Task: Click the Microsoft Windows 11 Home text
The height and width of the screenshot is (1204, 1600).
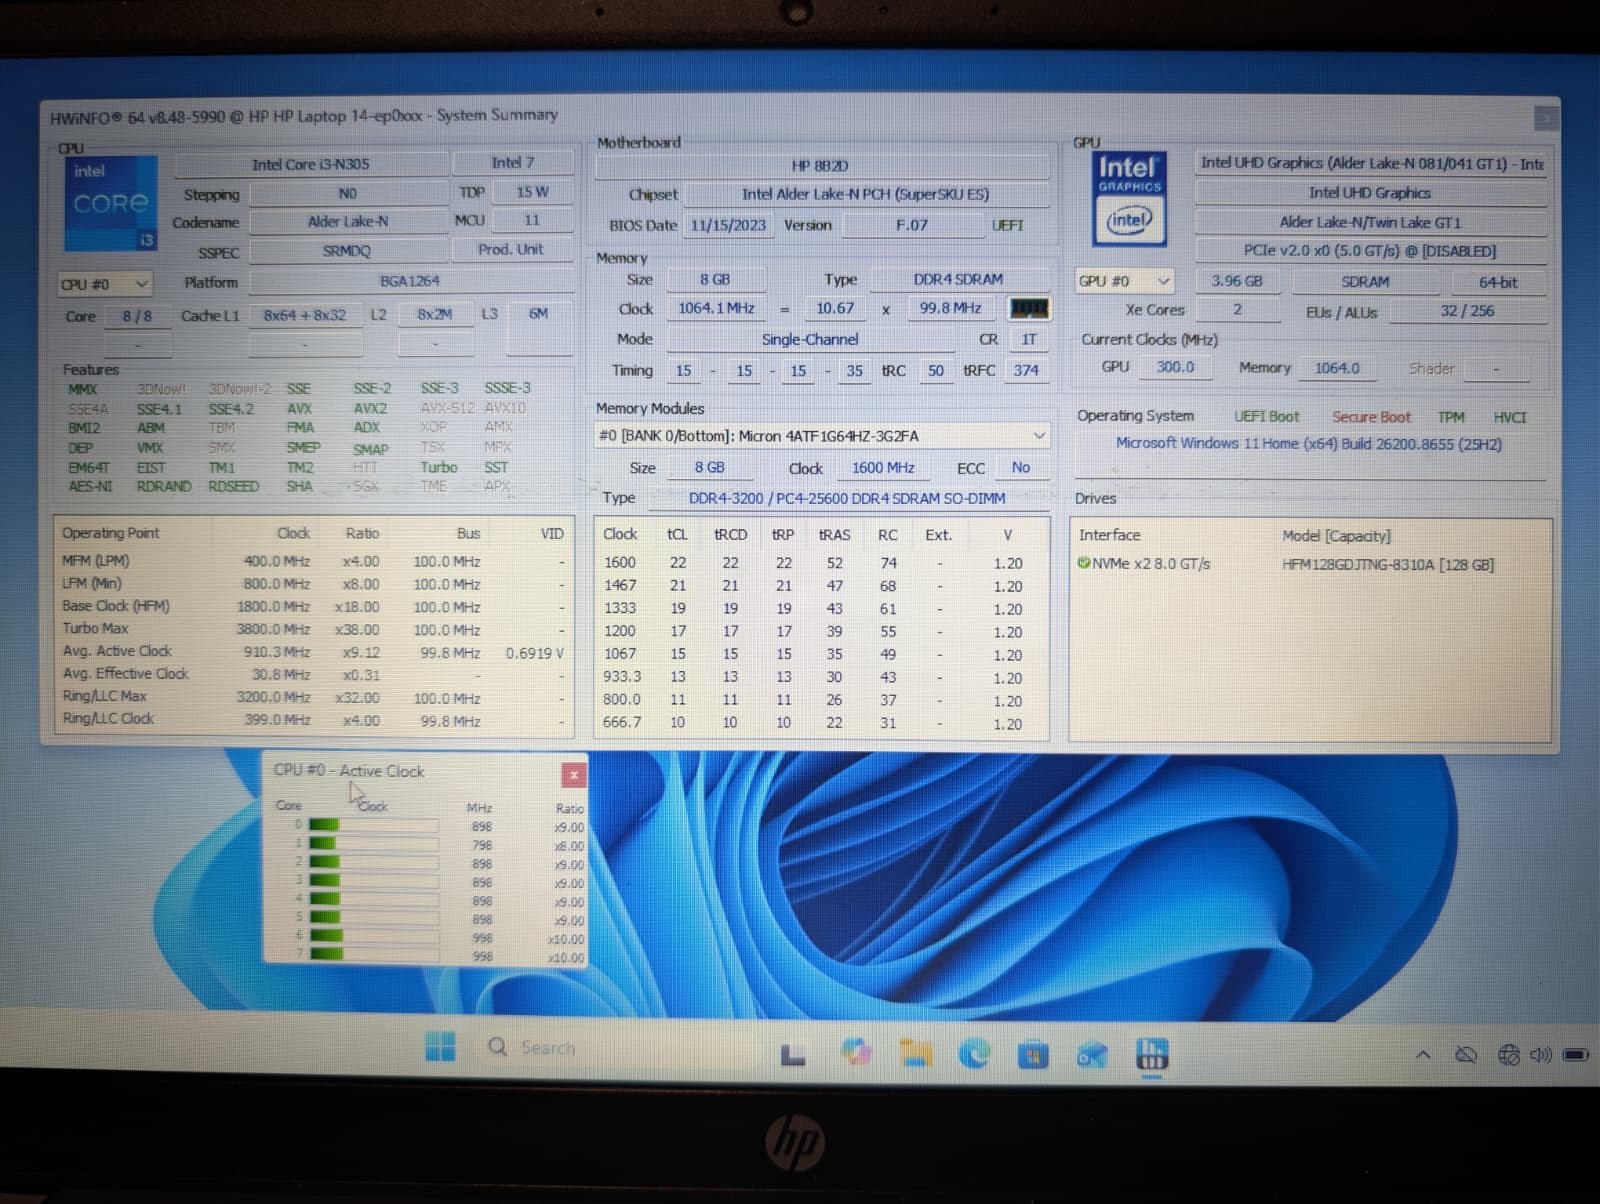Action: click(1308, 444)
